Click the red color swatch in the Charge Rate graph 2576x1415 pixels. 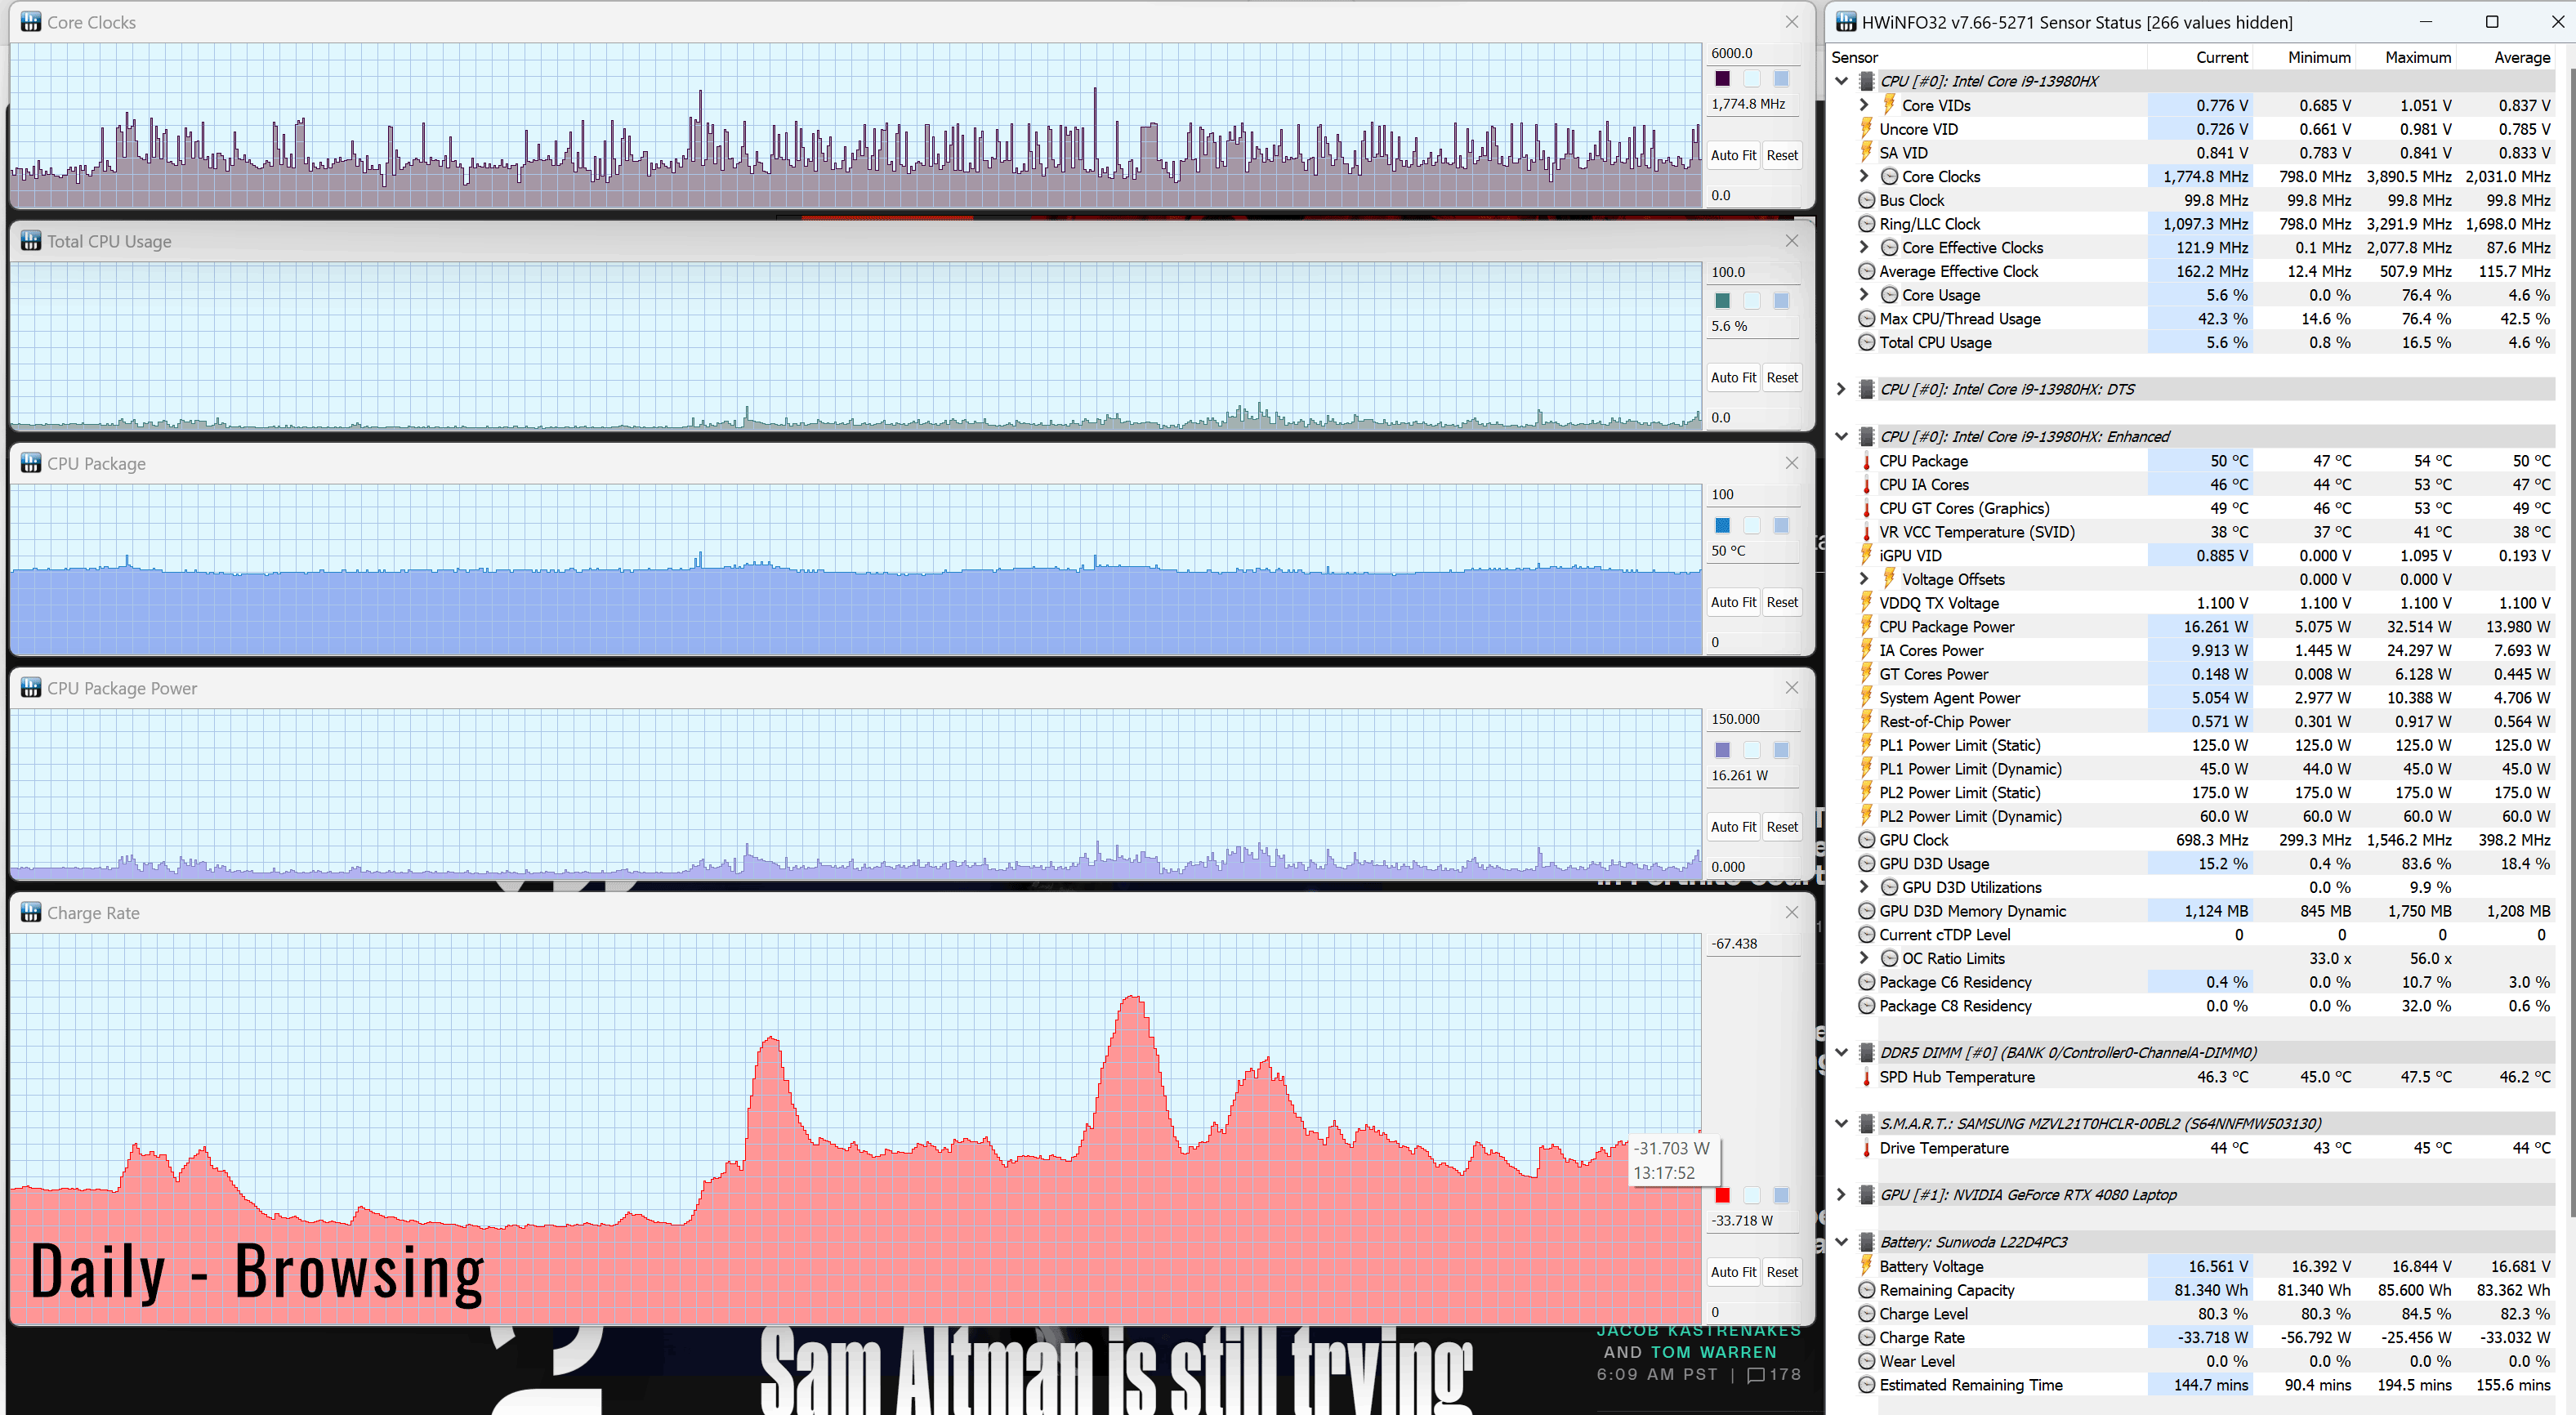point(1722,1195)
